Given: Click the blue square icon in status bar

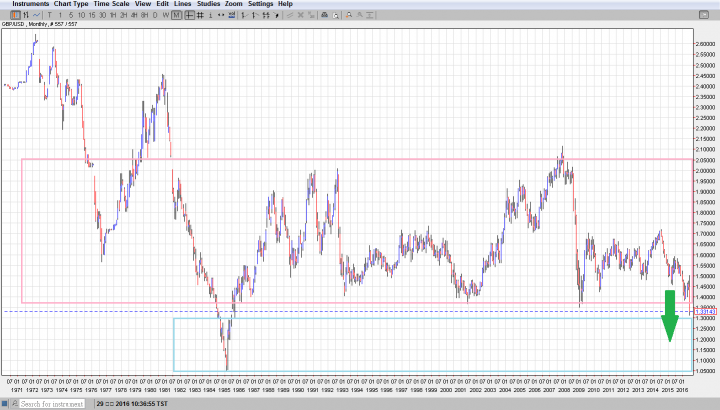Looking at the screenshot, I should [x=5, y=404].
